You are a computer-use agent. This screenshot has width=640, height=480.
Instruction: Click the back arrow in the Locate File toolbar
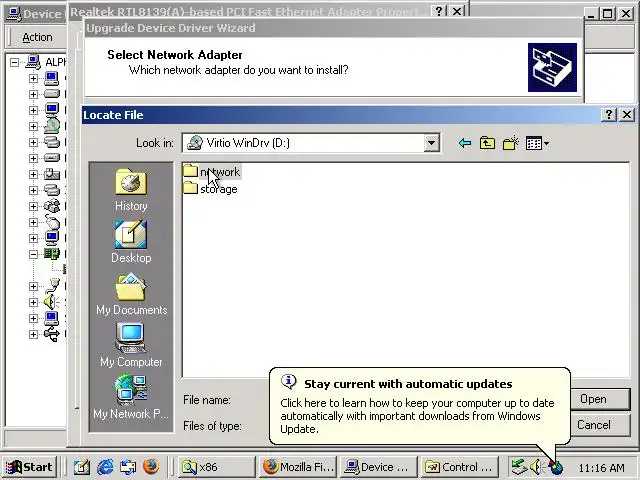tap(465, 143)
